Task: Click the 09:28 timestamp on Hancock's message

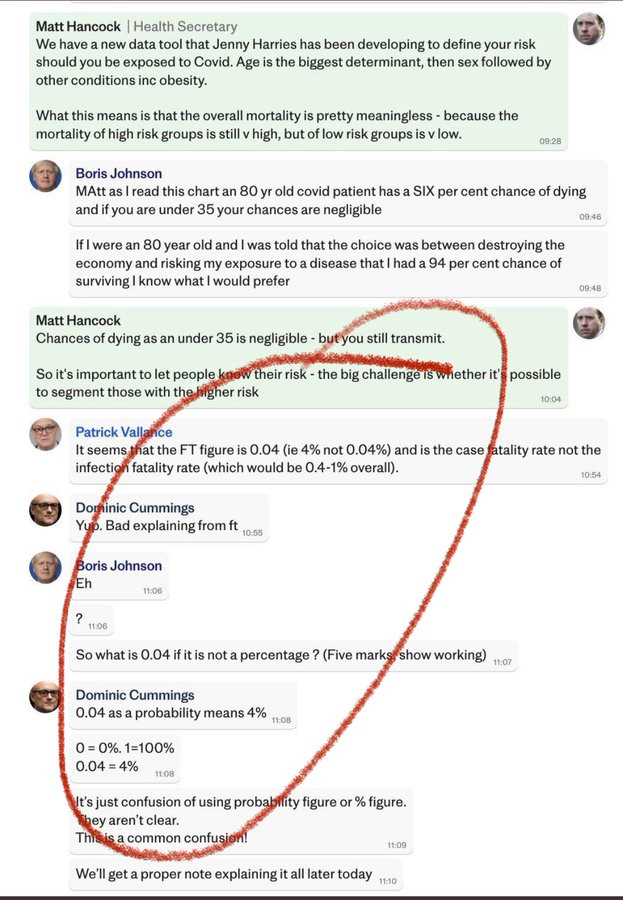Action: click(550, 141)
